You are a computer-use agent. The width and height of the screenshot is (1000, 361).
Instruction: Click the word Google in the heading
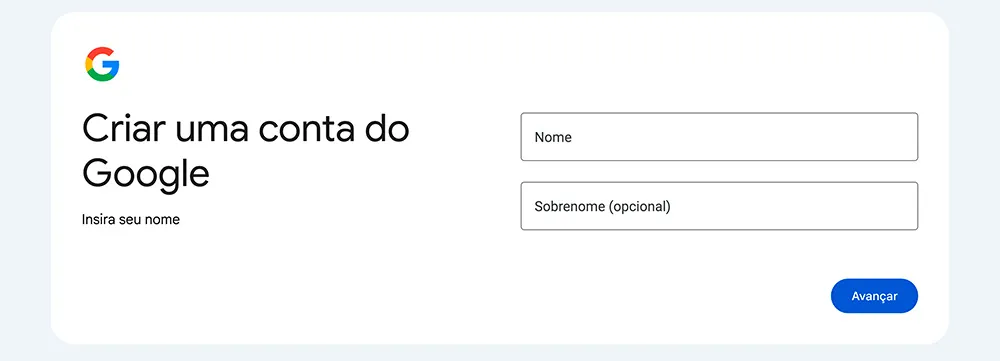[x=145, y=173]
